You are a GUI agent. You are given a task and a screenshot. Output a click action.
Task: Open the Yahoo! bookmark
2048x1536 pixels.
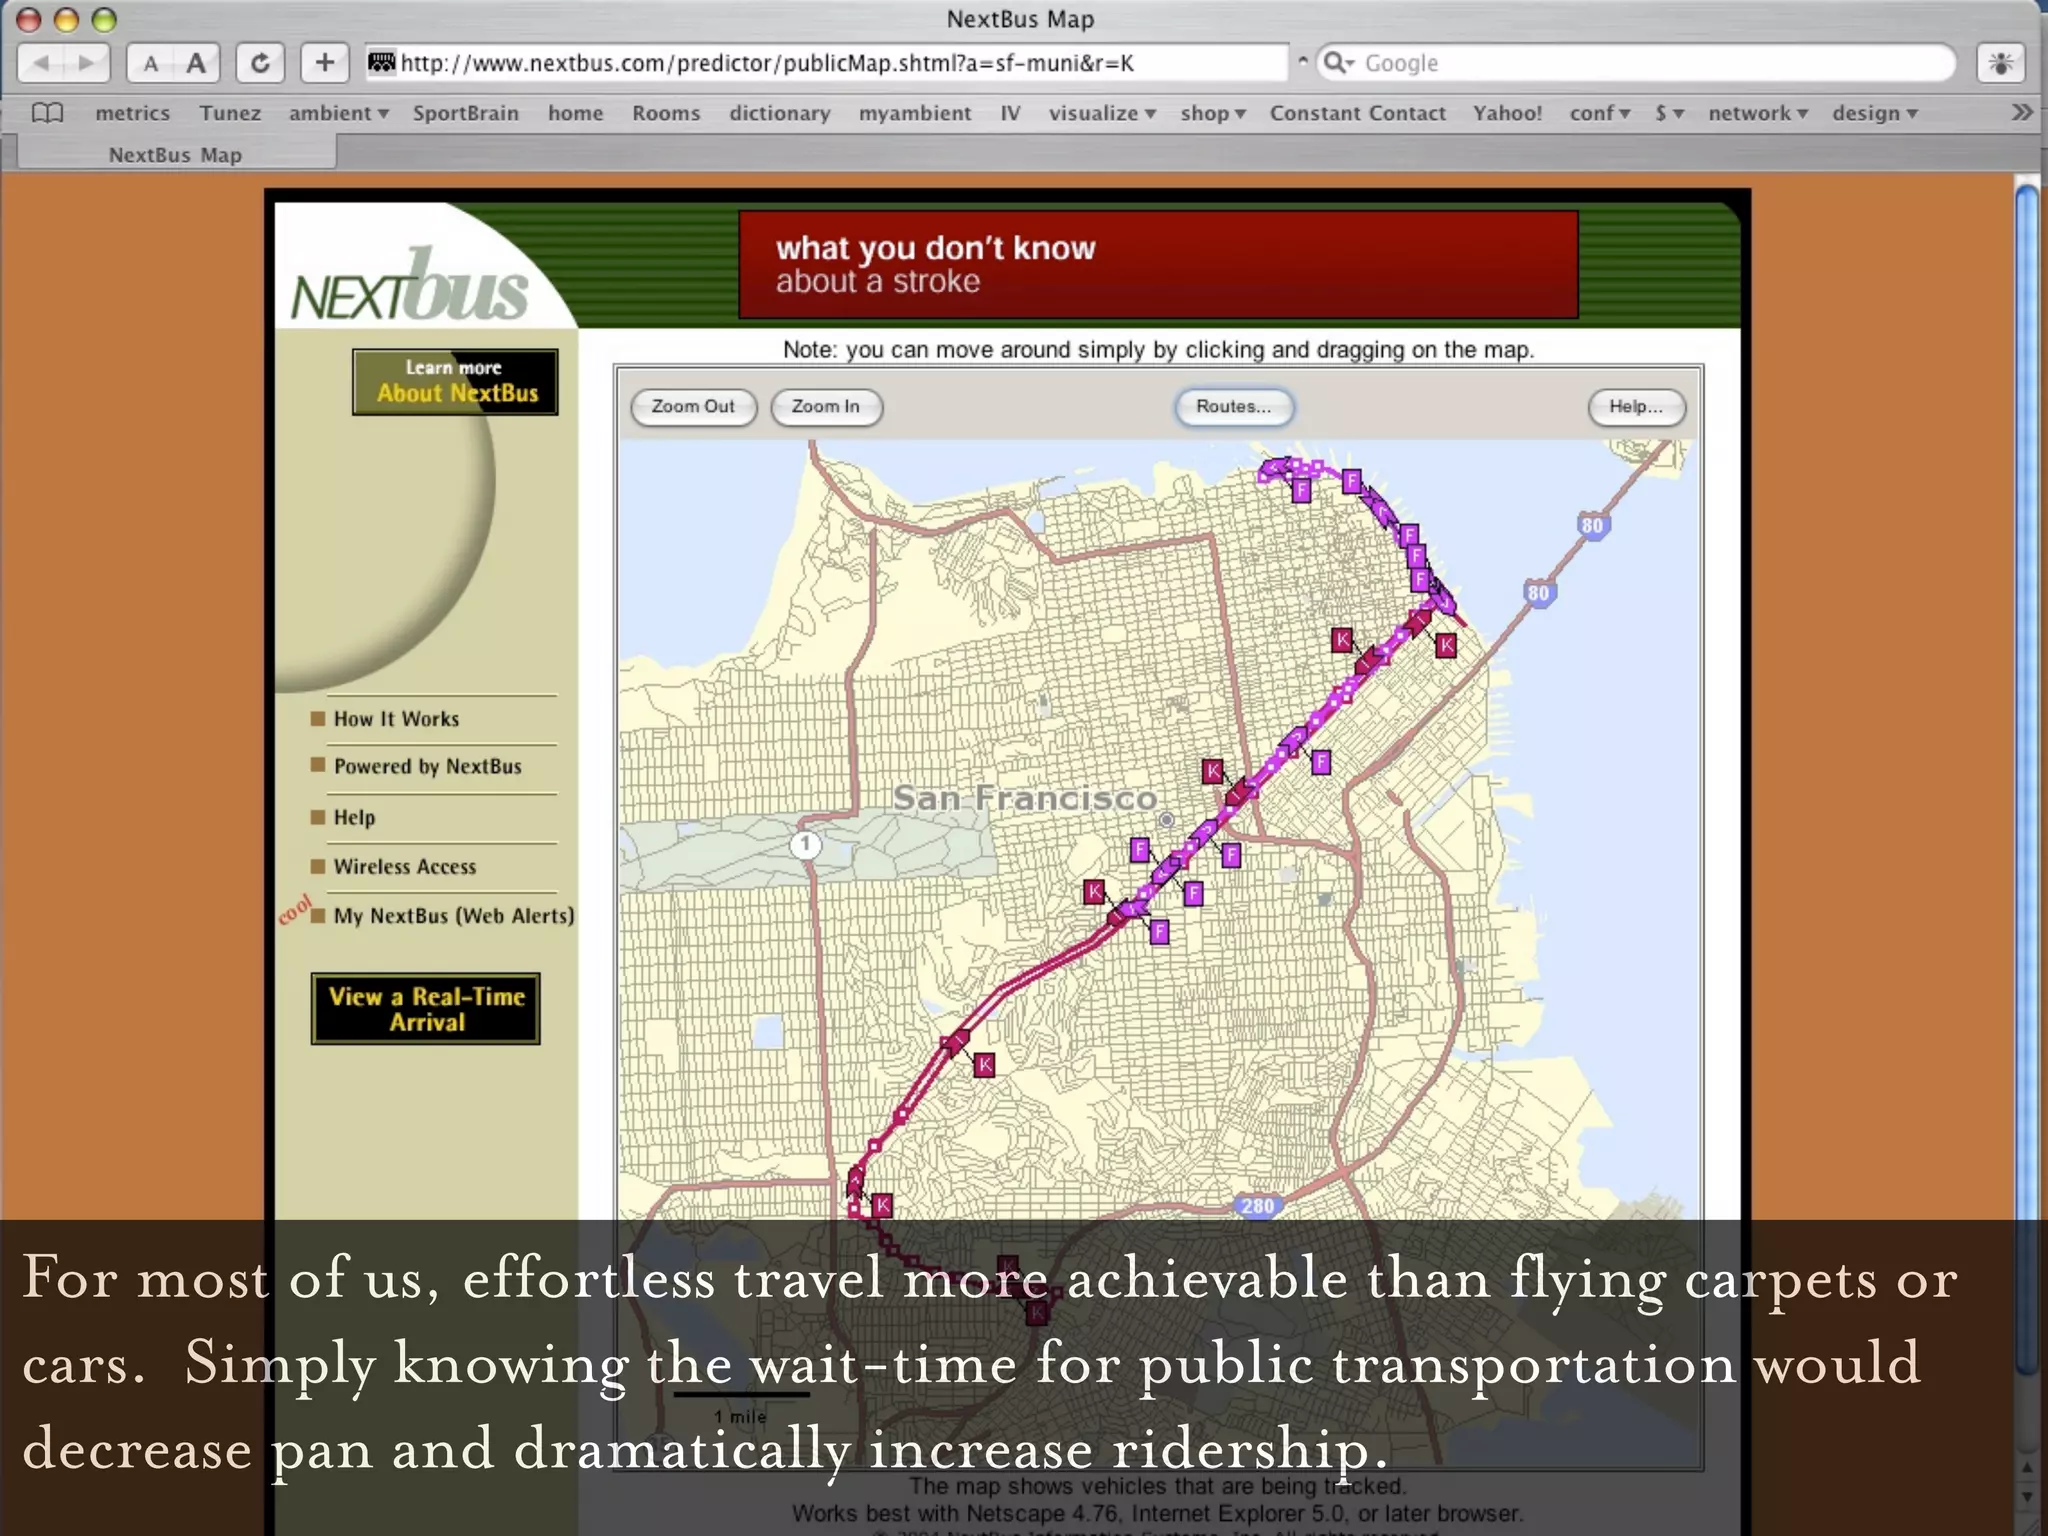click(x=1507, y=113)
